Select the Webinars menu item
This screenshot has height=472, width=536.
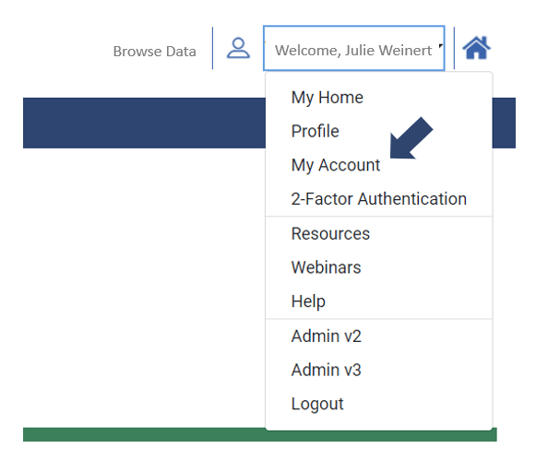pyautogui.click(x=326, y=267)
